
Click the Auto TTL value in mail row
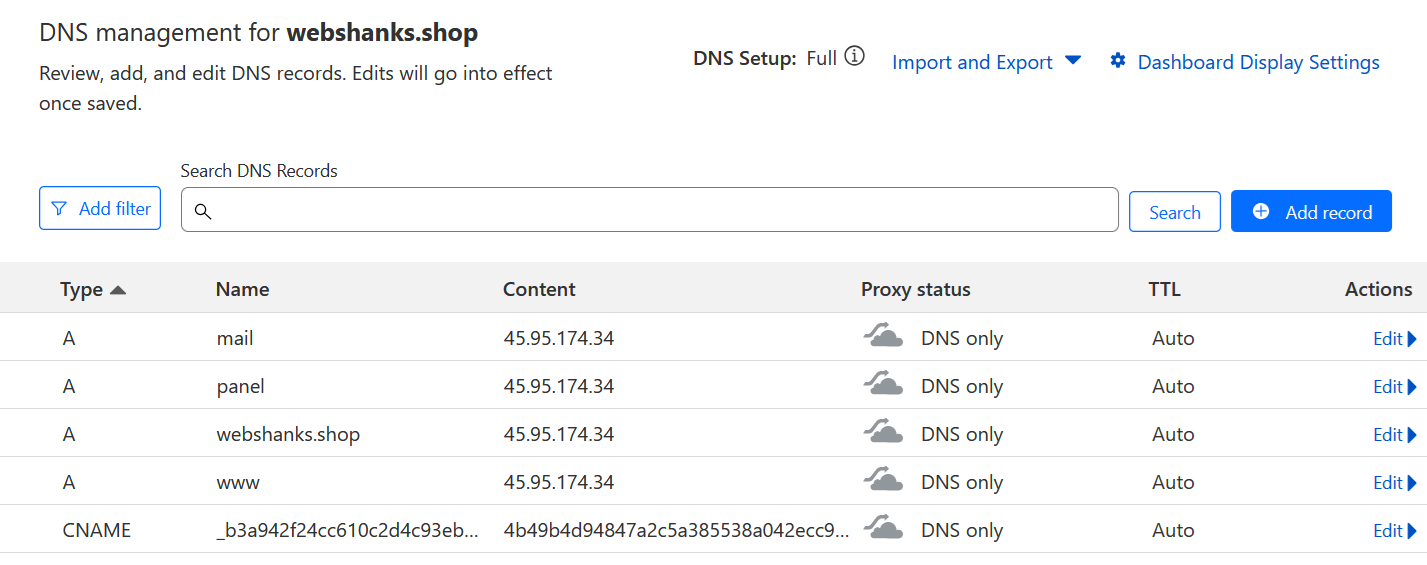1173,338
